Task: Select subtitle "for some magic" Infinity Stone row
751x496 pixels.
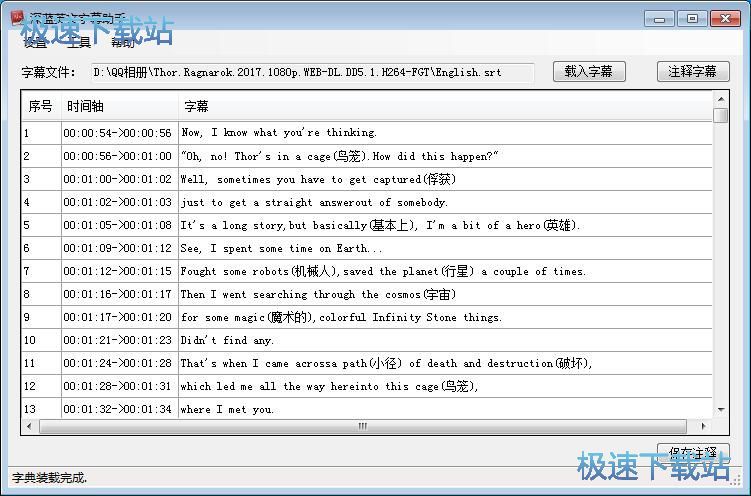Action: [x=445, y=317]
